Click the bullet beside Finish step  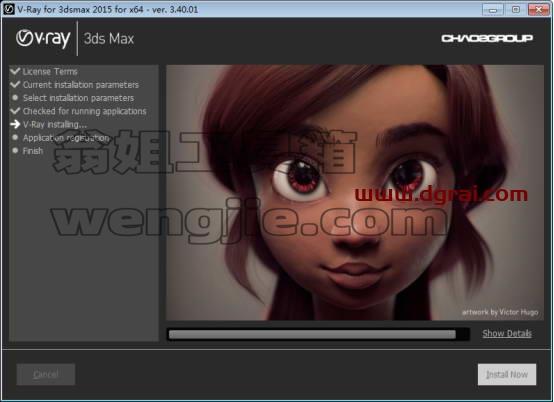[15, 150]
